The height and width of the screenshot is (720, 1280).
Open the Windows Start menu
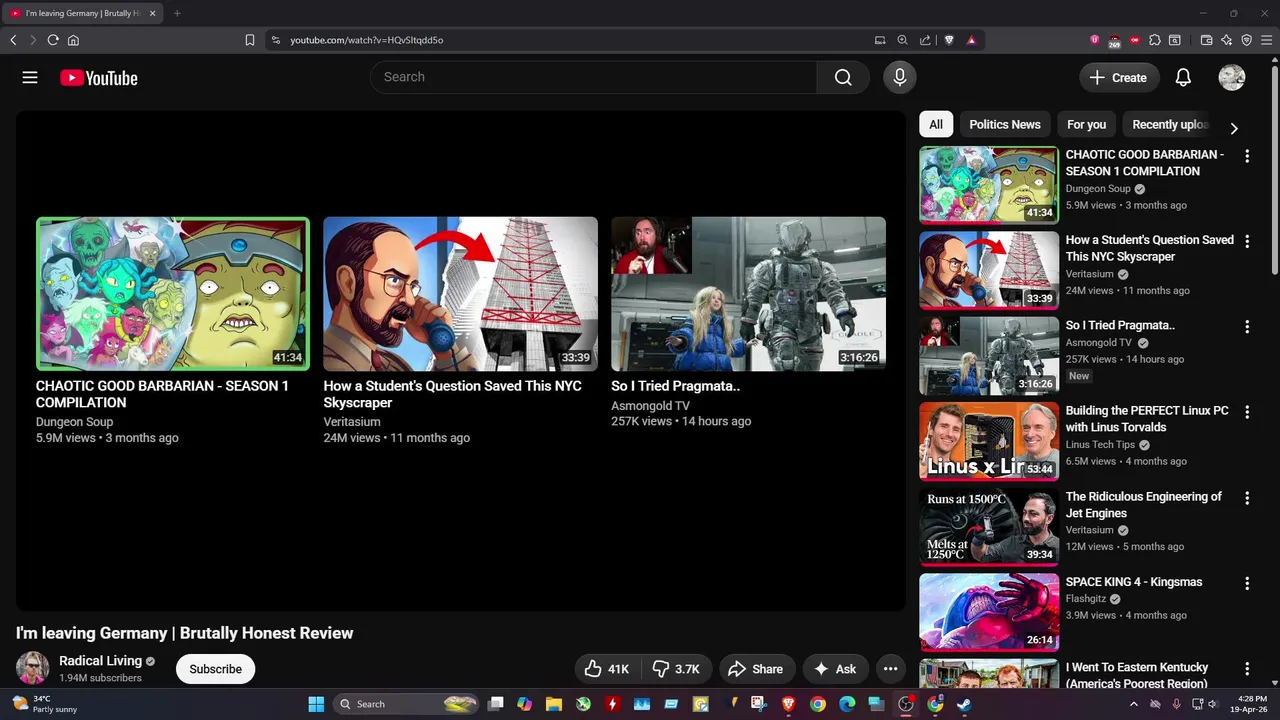[x=316, y=704]
